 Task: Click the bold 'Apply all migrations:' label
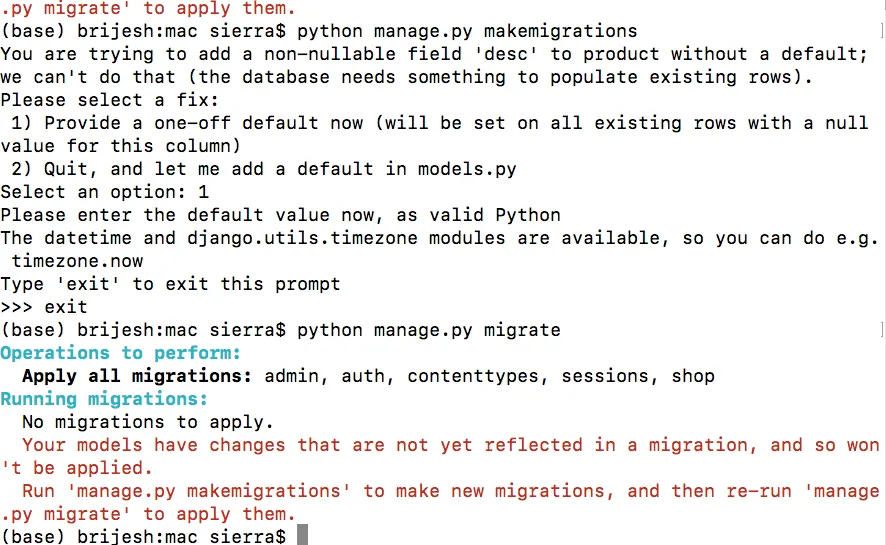[137, 376]
